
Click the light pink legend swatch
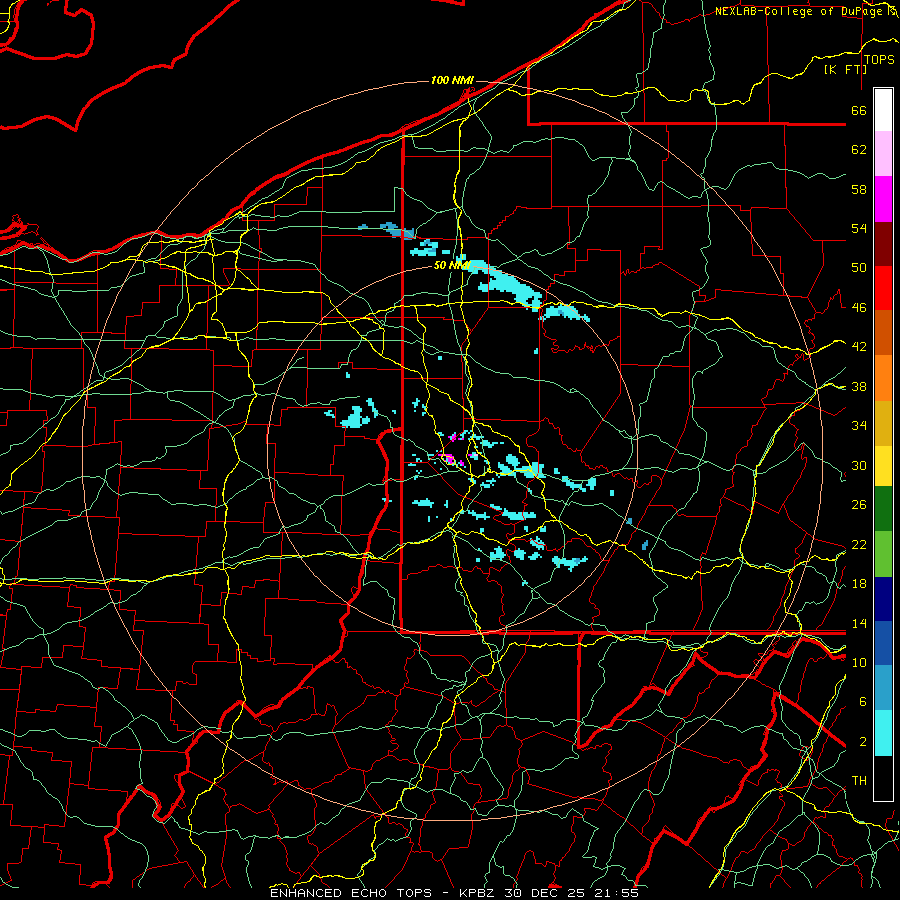[883, 154]
